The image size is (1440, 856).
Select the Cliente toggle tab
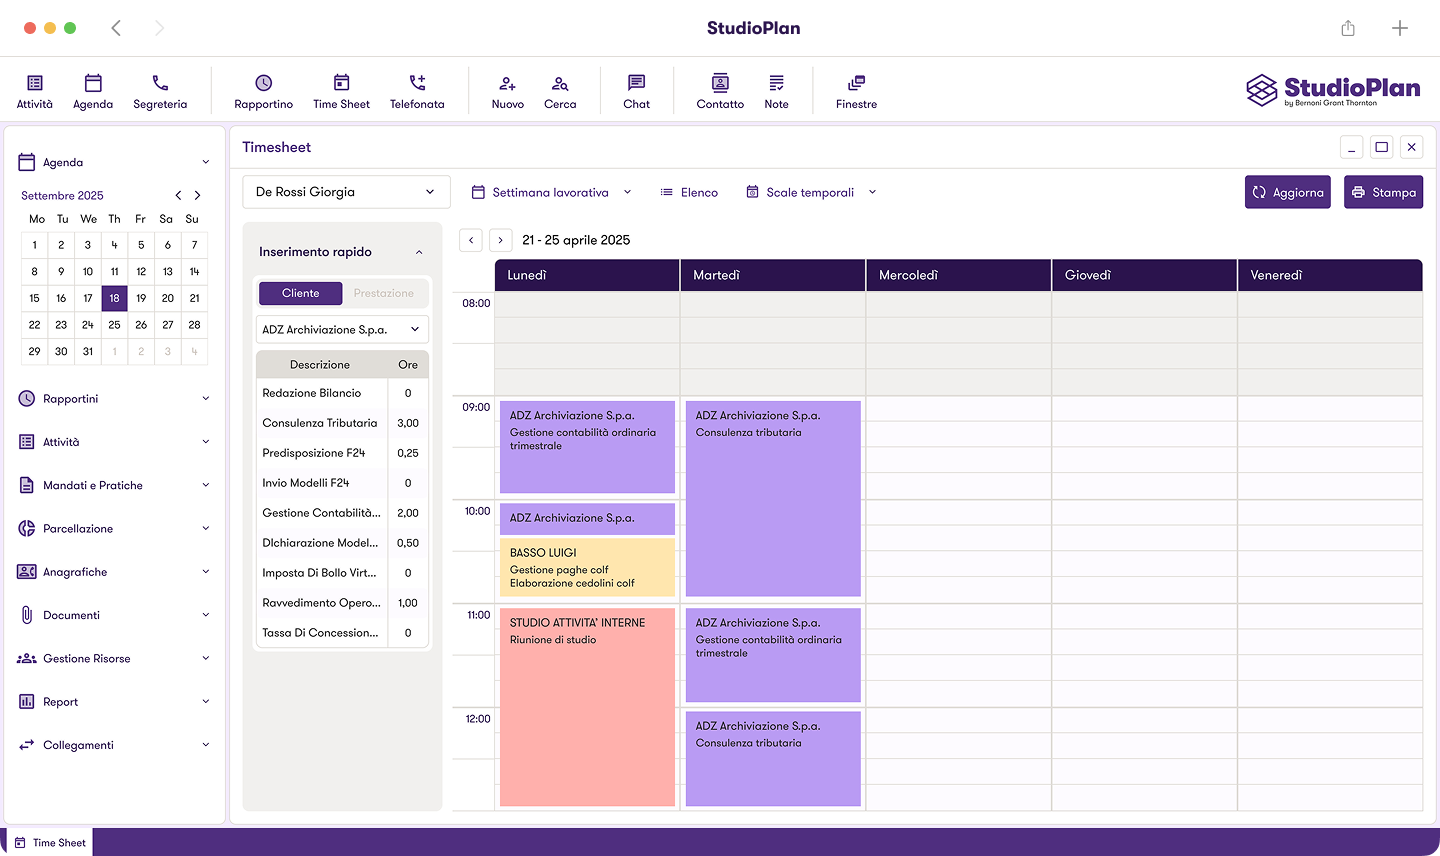click(300, 293)
